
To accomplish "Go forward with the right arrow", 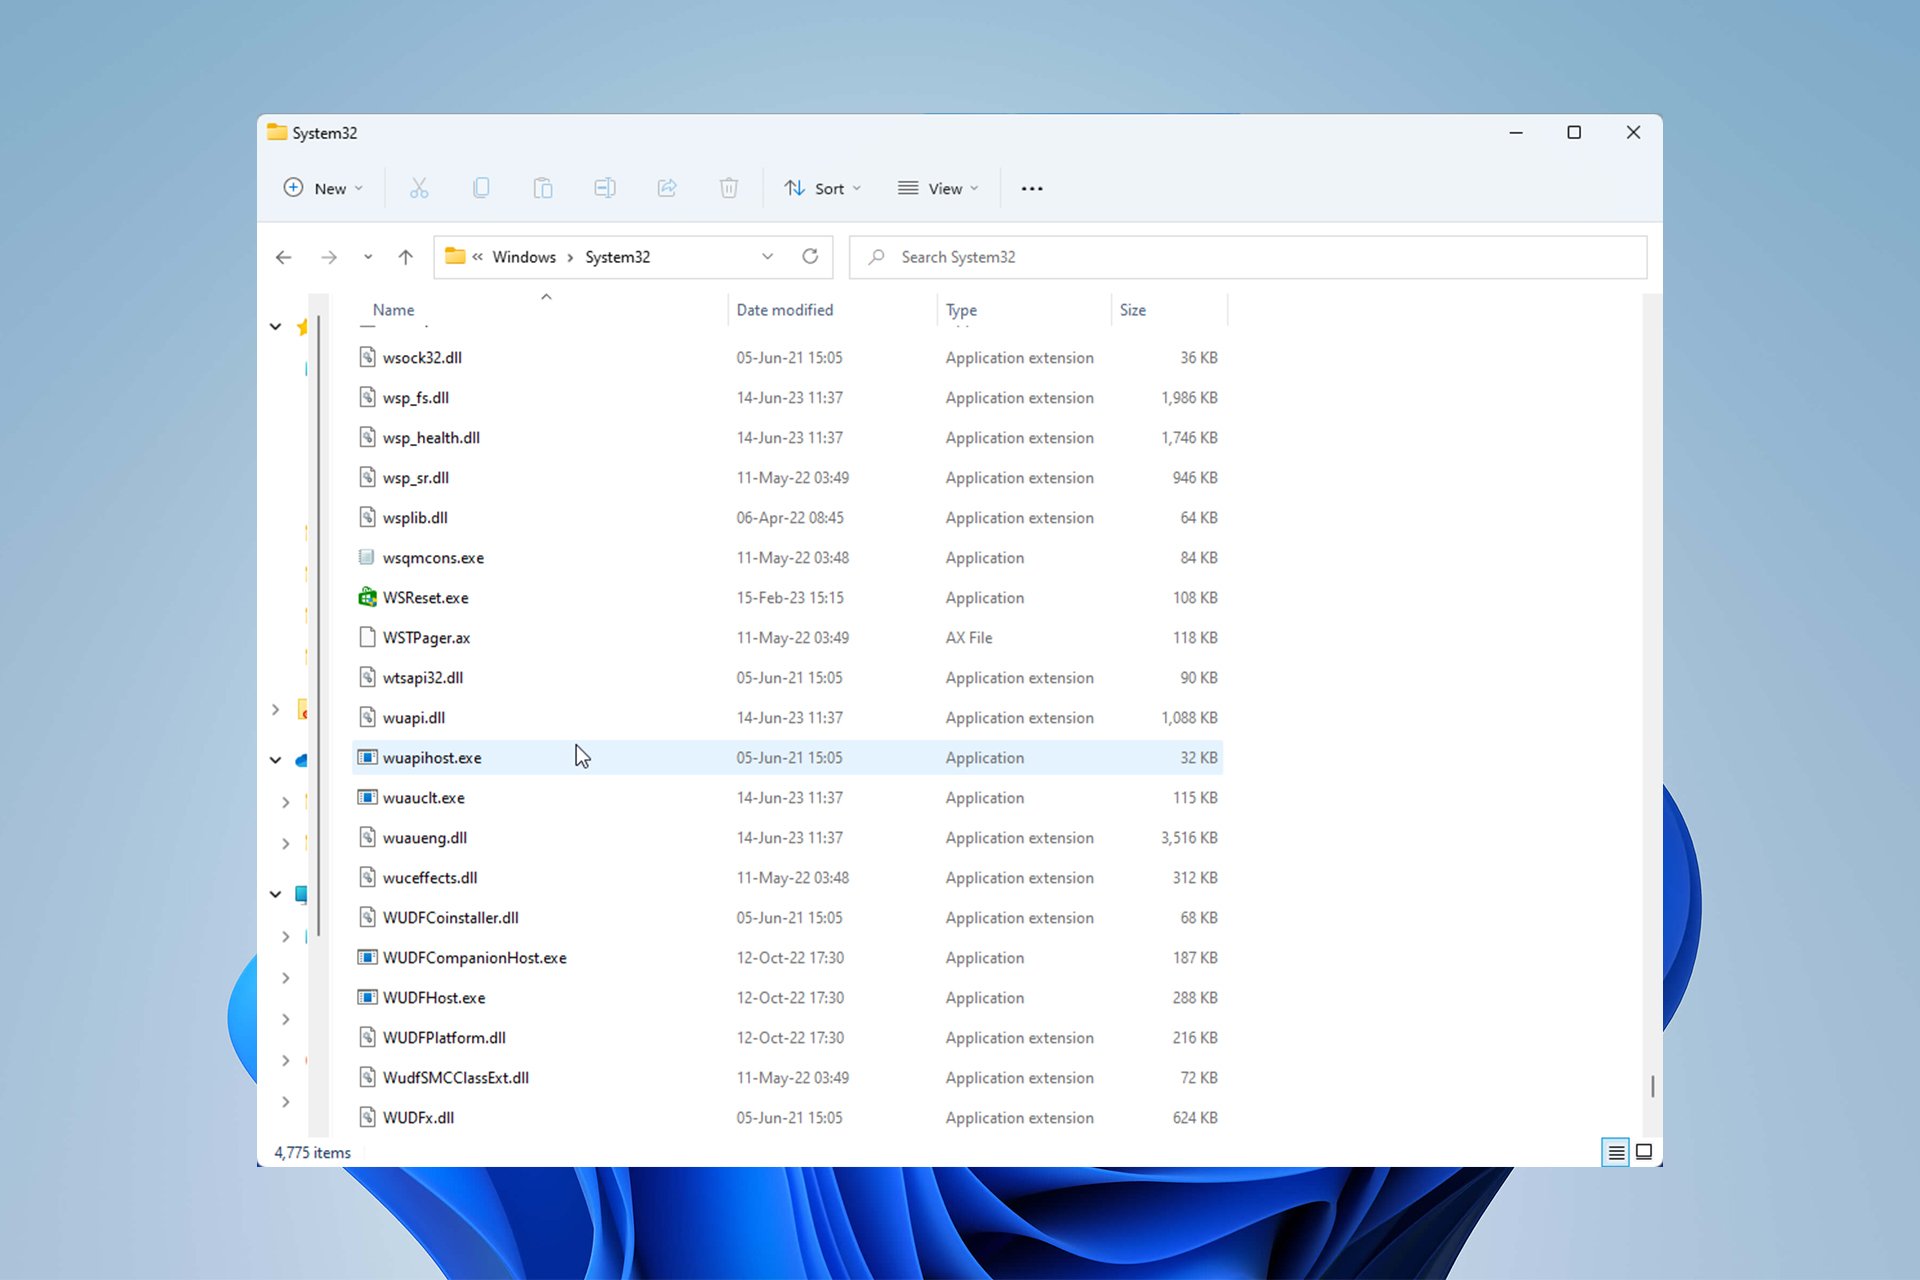I will tap(328, 257).
